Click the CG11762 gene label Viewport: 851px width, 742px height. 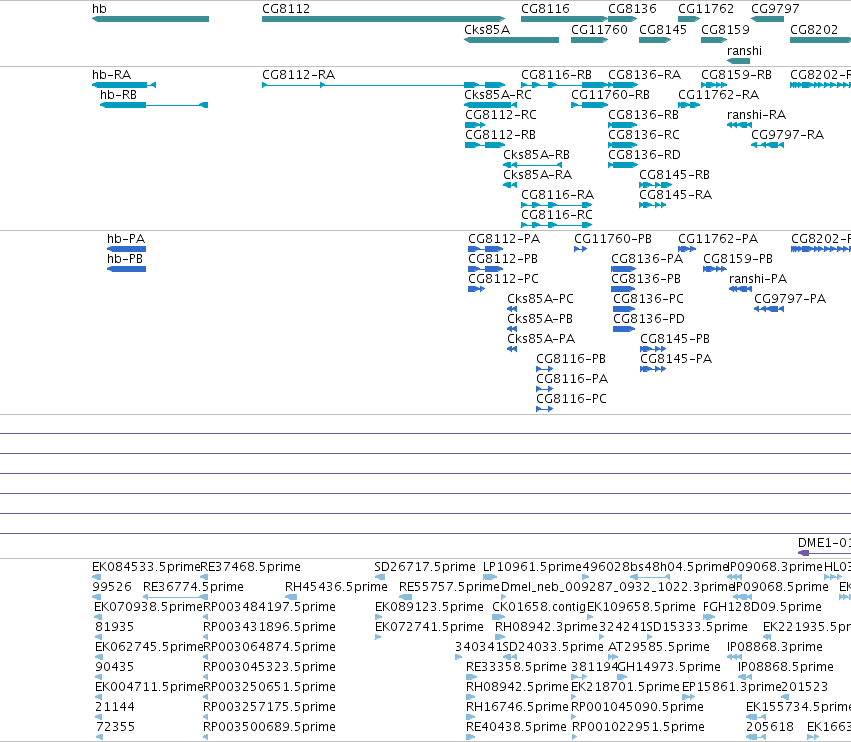706,9
